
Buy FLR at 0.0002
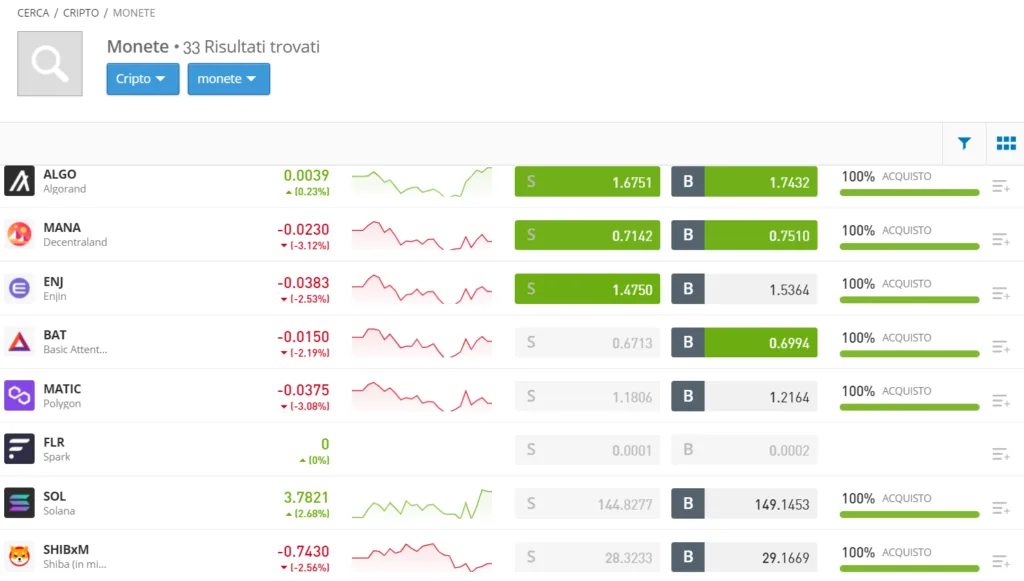point(744,450)
